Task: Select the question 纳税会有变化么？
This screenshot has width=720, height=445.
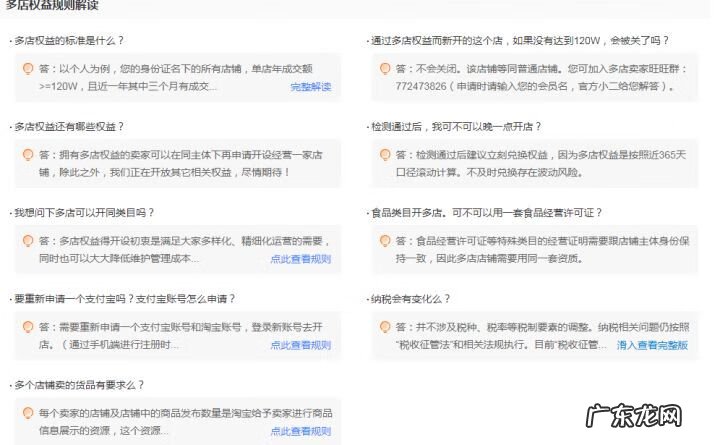Action: [x=410, y=299]
